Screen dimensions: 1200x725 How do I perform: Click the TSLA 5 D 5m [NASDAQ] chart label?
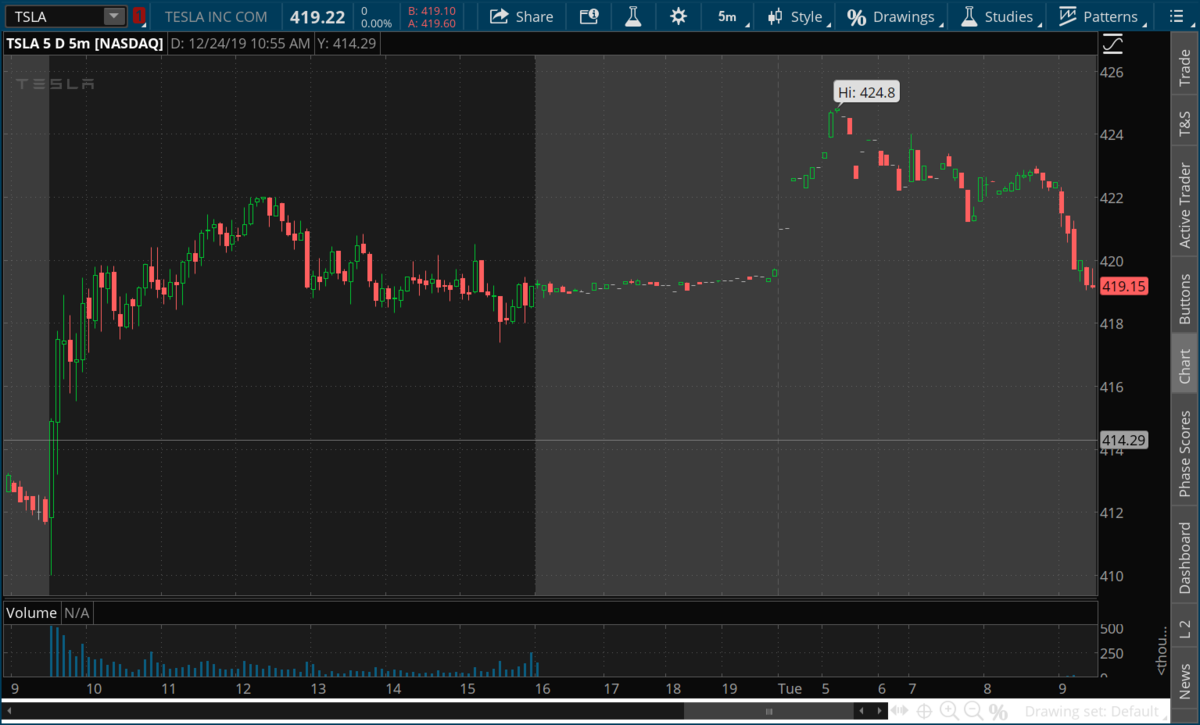point(84,44)
